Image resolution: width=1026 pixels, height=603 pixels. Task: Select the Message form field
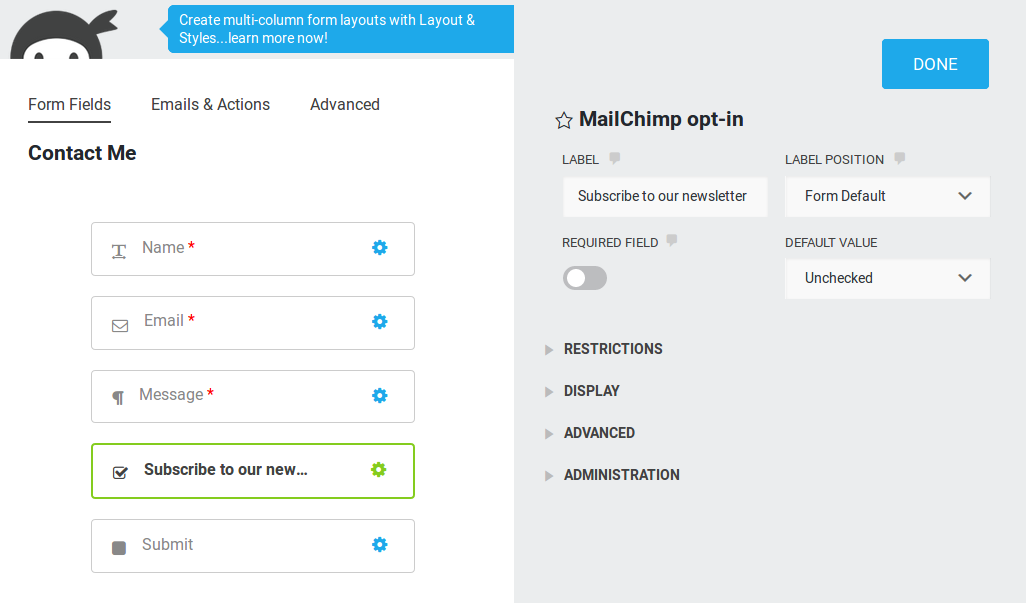(x=253, y=396)
